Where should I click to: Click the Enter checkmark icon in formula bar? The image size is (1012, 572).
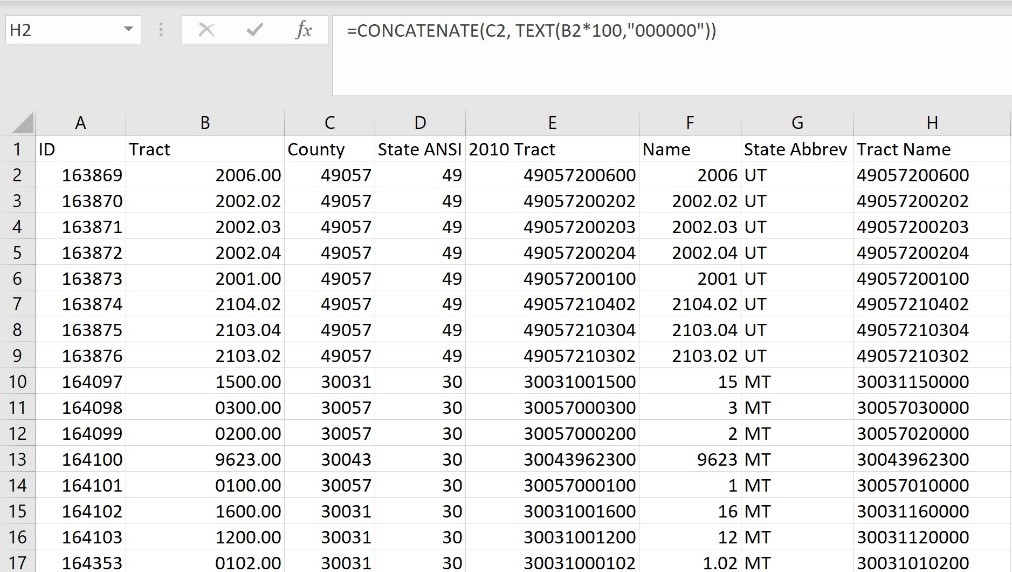pyautogui.click(x=255, y=31)
